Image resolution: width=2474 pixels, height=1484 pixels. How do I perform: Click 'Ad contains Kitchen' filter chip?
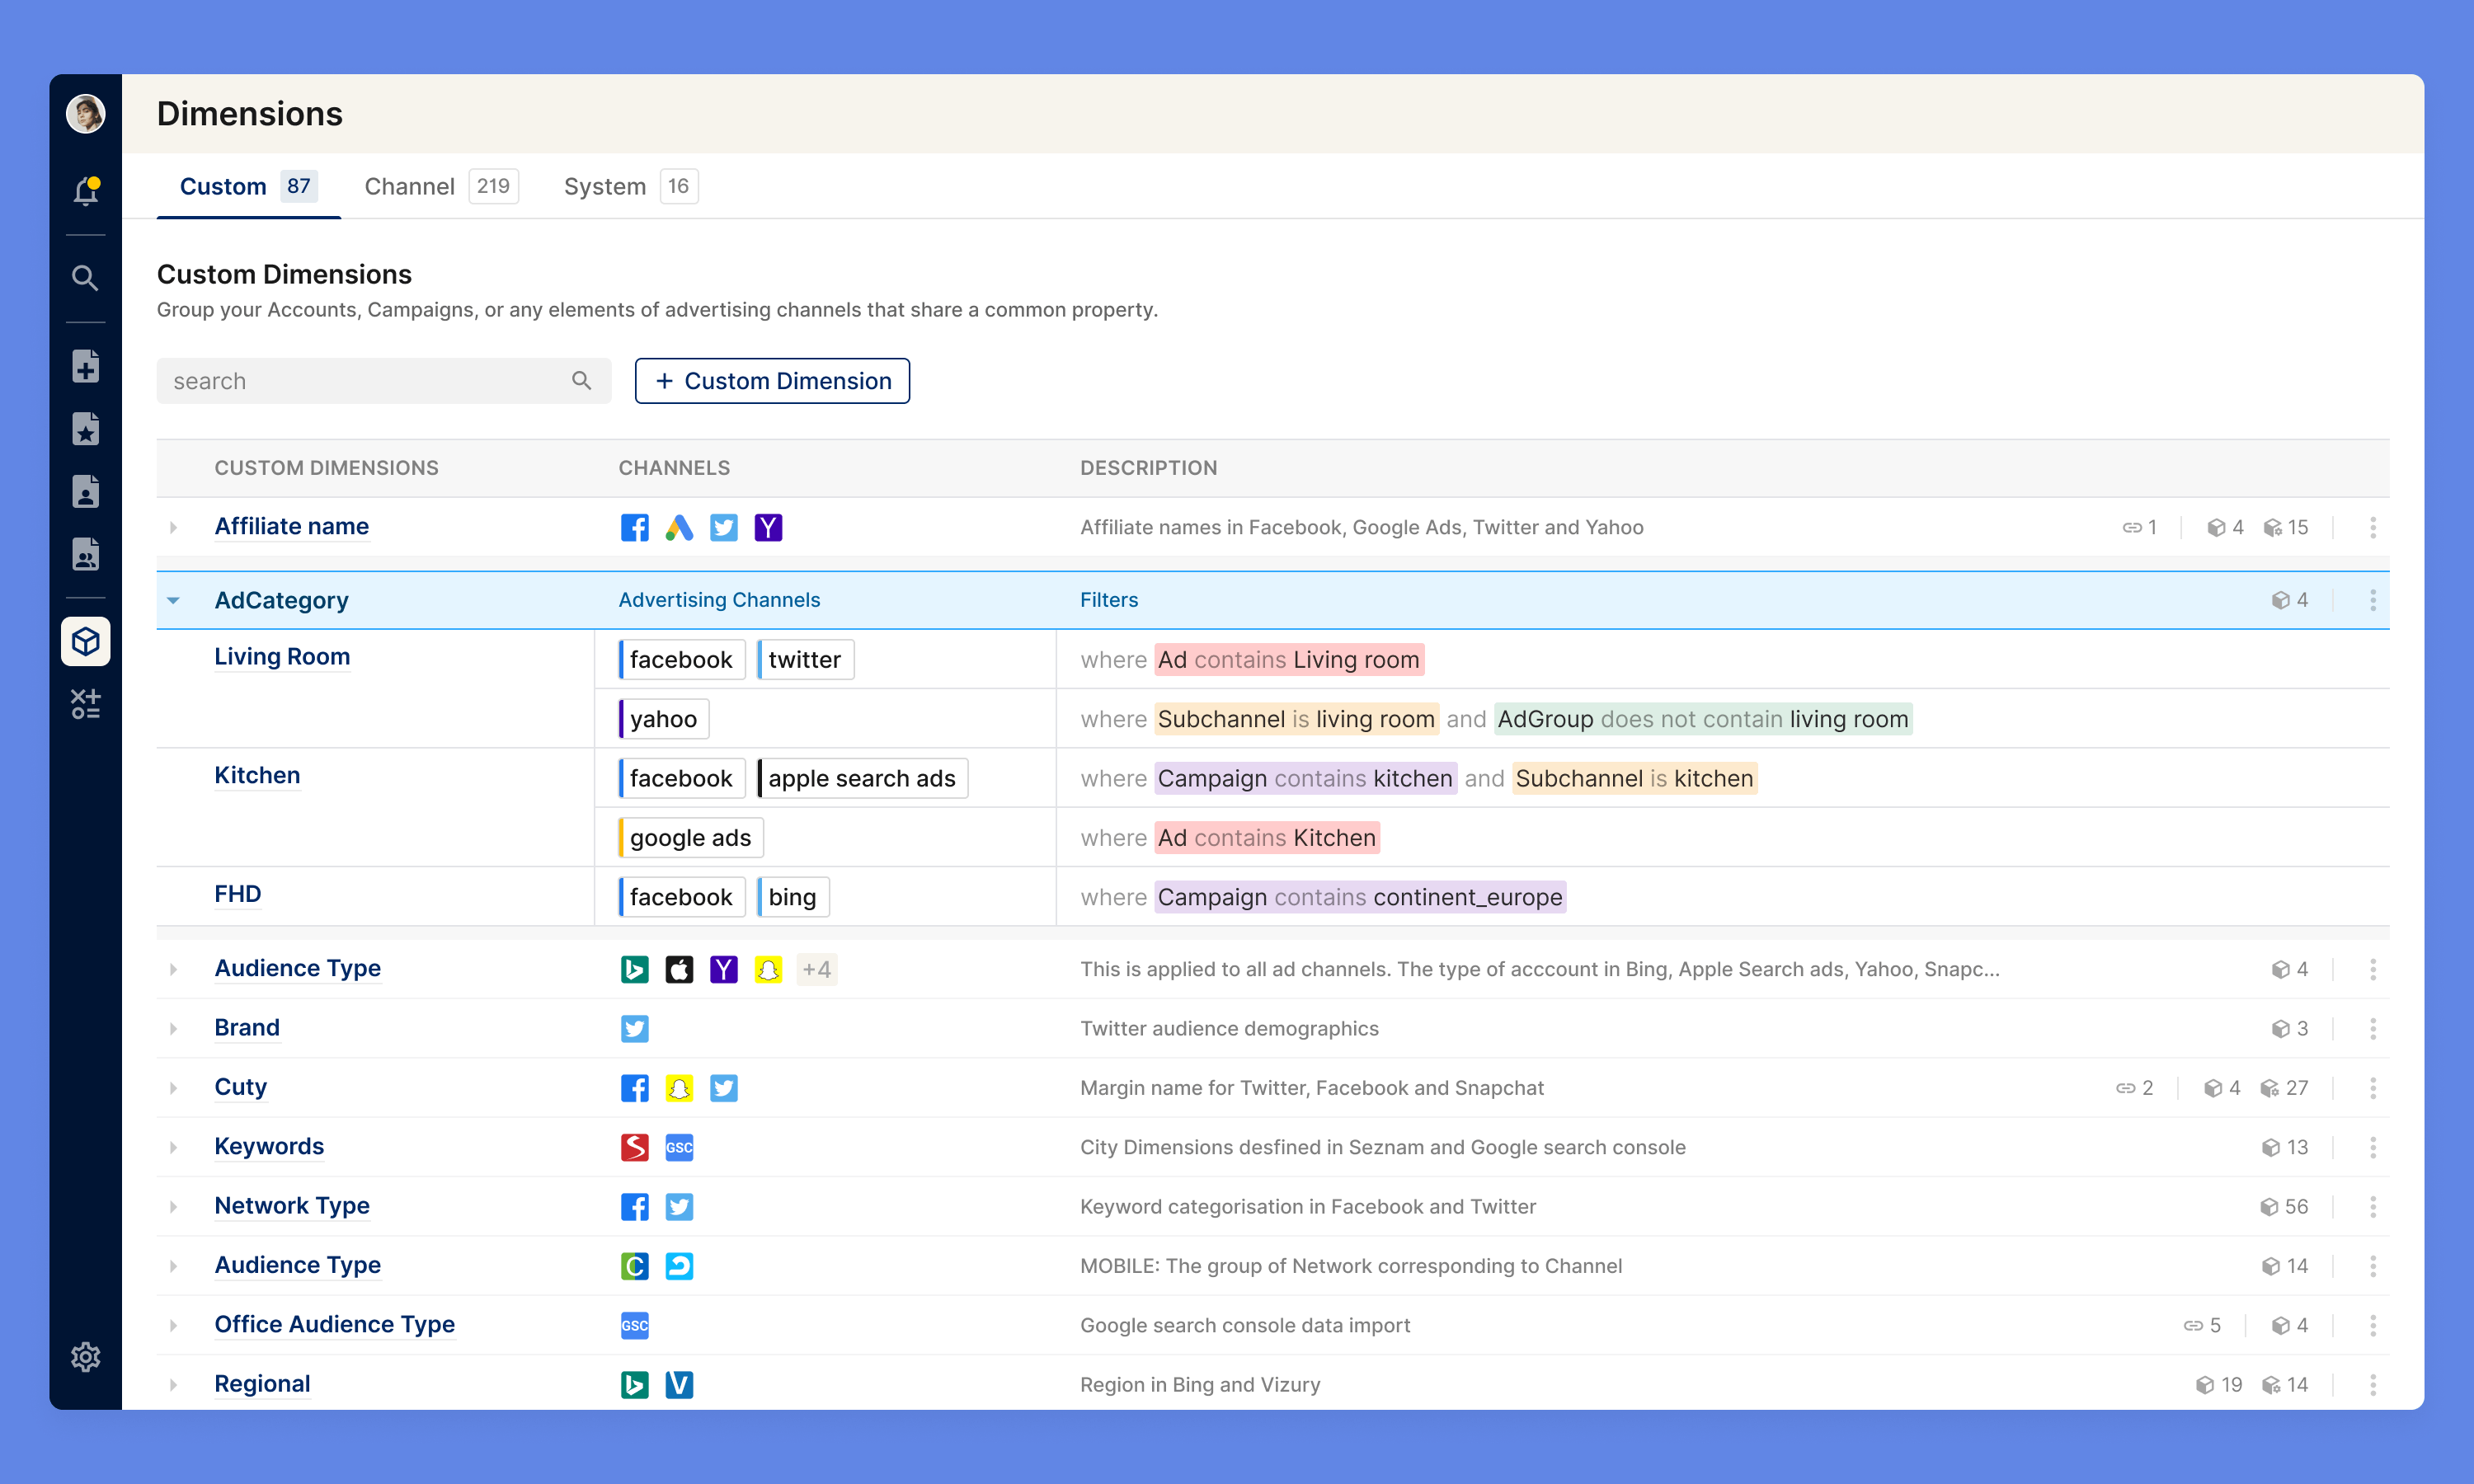coord(1267,838)
